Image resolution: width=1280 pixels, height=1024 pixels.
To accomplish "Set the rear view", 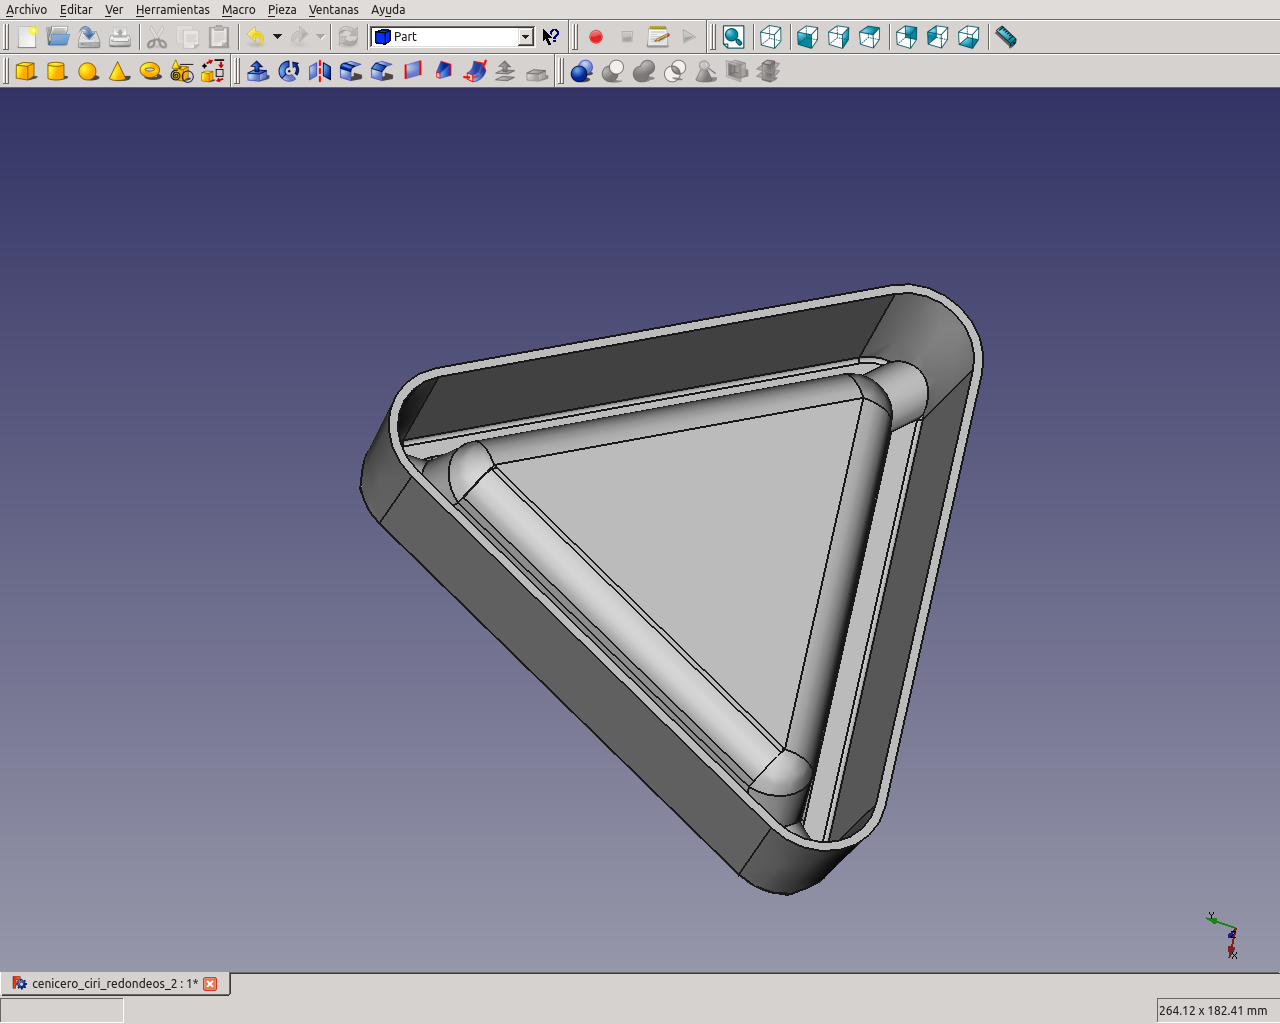I will coord(907,37).
